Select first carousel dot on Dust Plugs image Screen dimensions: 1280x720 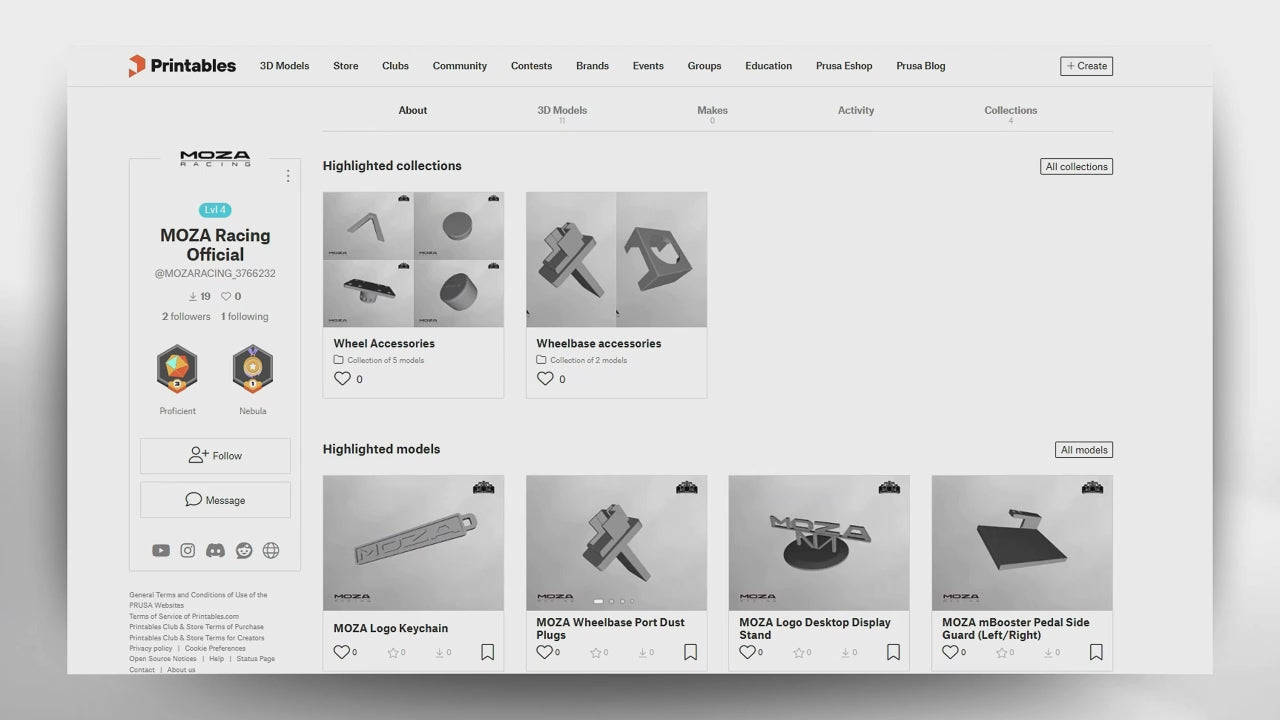(598, 601)
